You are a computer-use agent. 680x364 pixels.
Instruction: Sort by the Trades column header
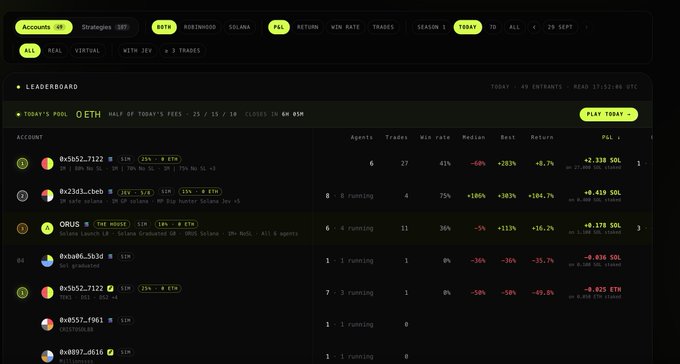pos(396,137)
